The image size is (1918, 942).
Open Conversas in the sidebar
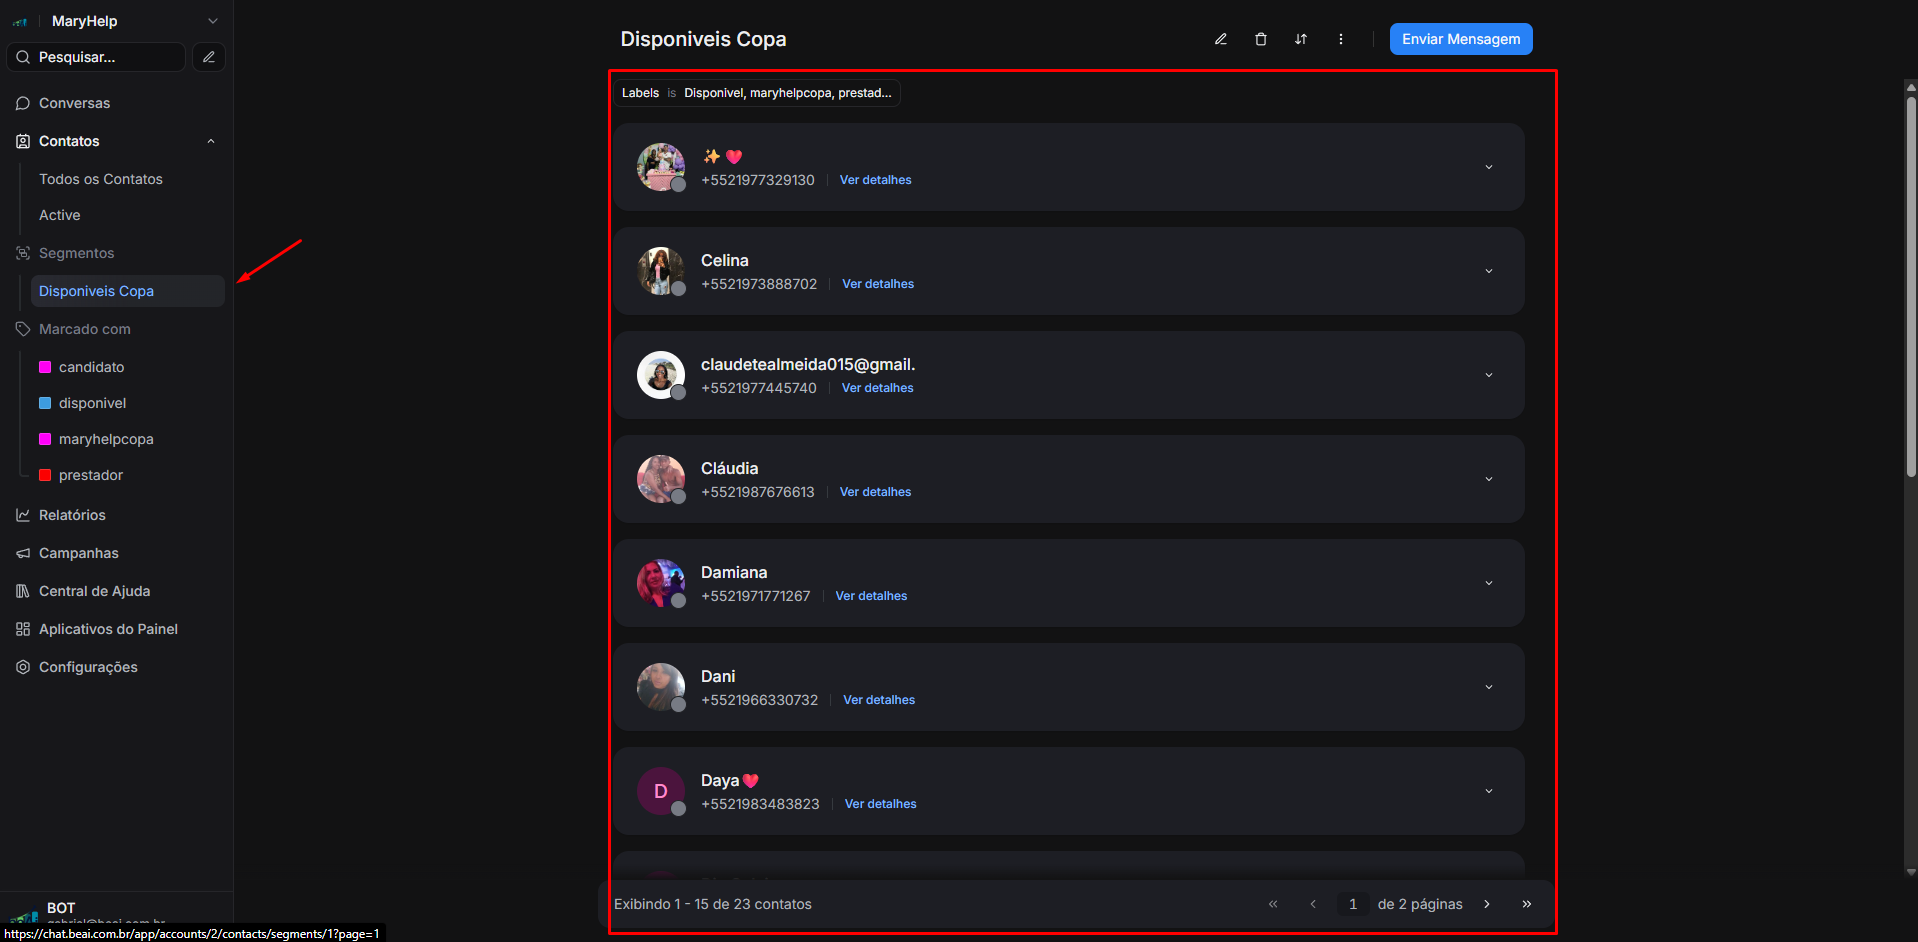coord(74,103)
